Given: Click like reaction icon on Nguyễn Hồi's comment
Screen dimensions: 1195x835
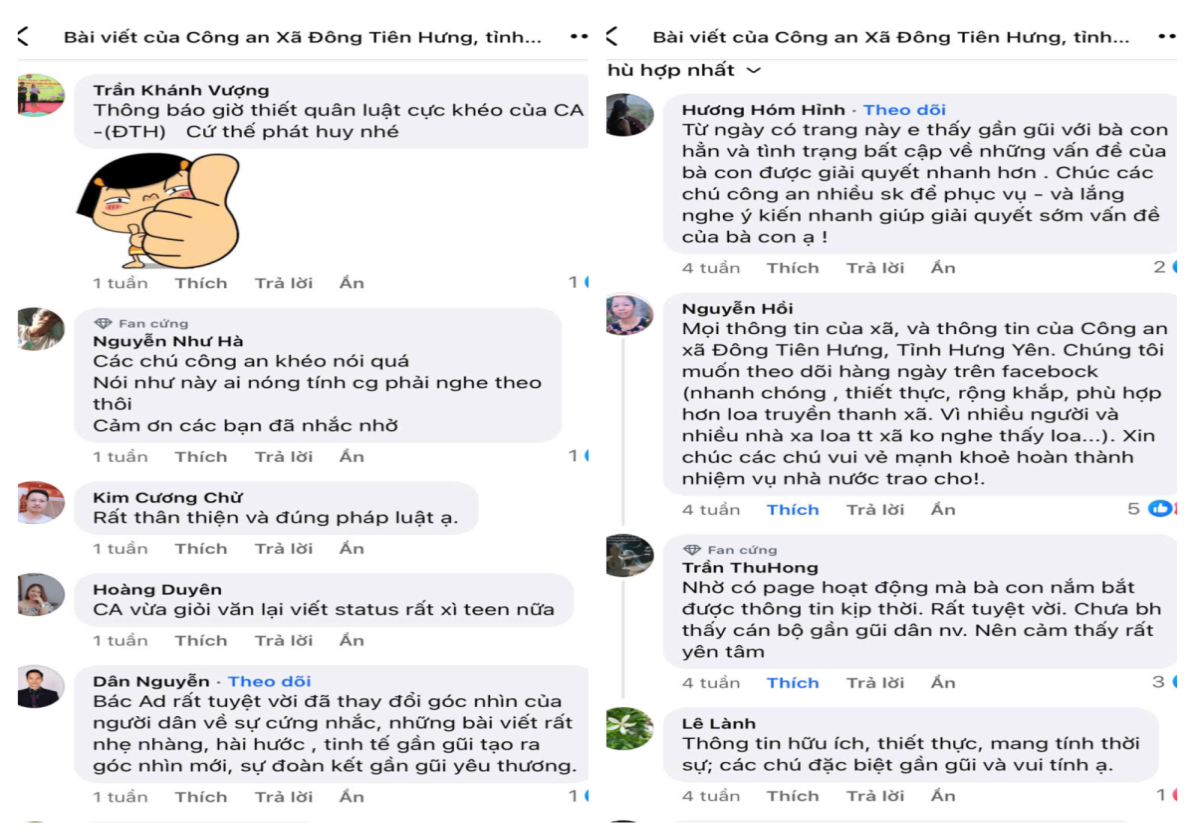Looking at the screenshot, I should tap(1160, 509).
